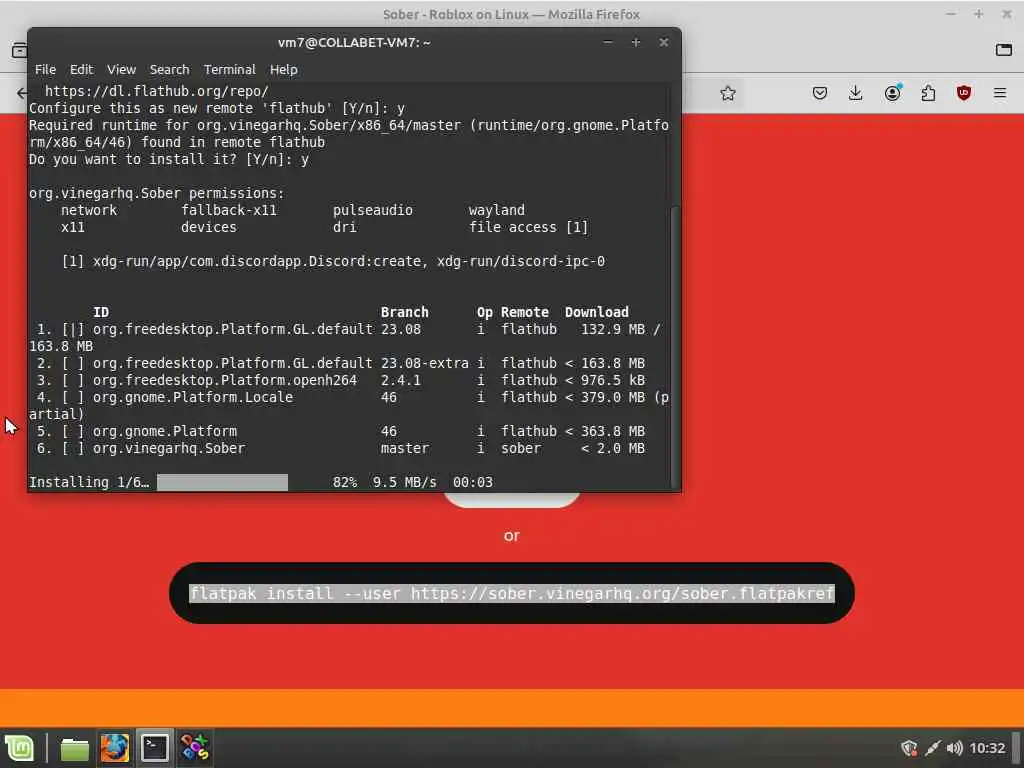Open Firefox hamburger application menu
Screen dimensions: 1024x768
click(x=1000, y=93)
